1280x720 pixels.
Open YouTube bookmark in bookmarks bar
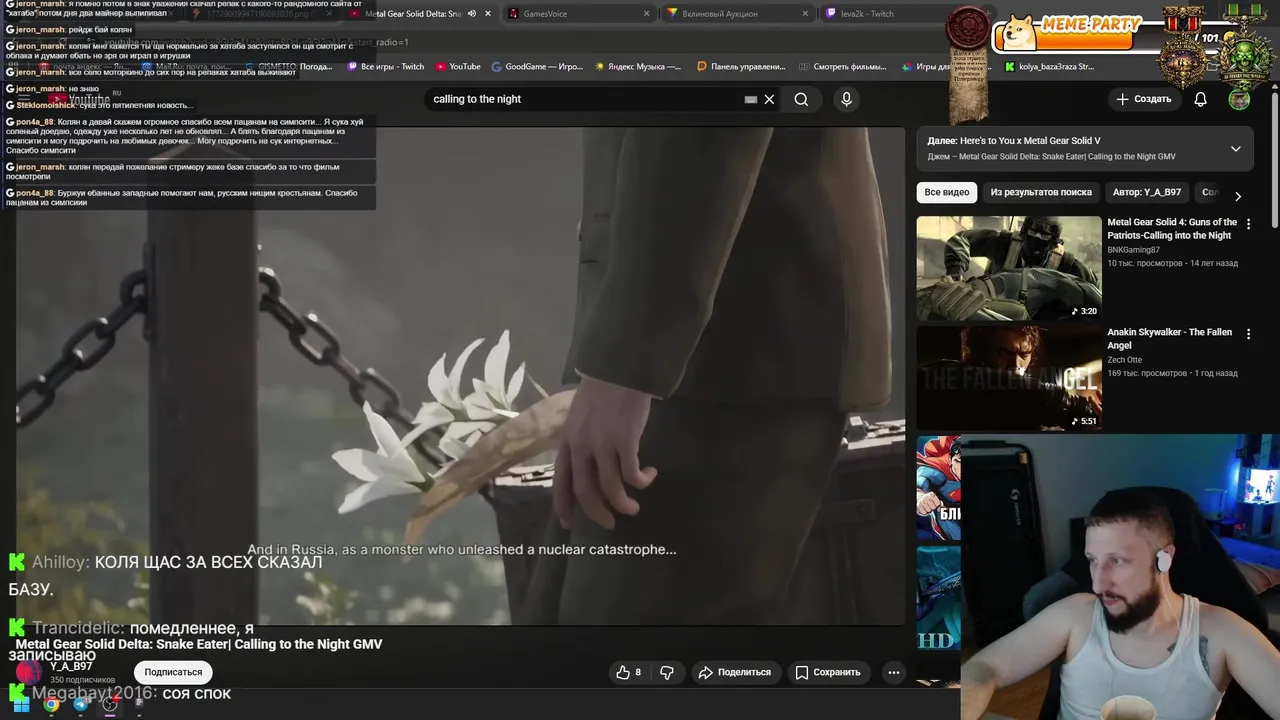[x=458, y=67]
